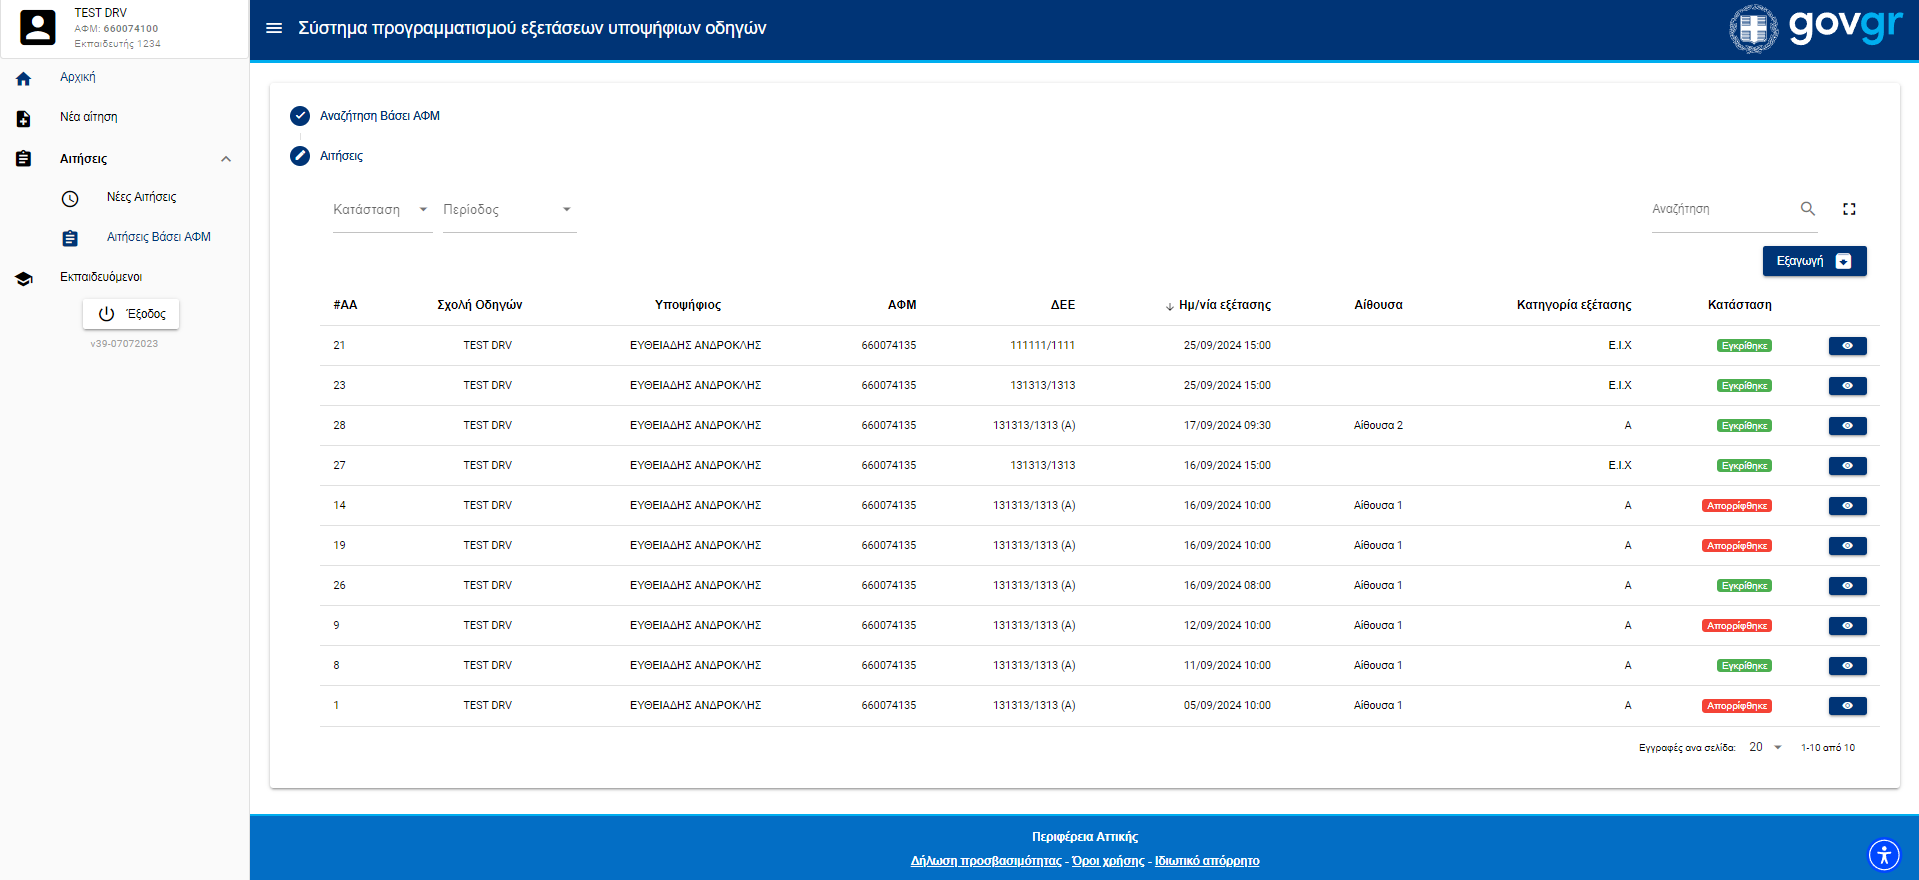
Task: Open Νέα αίτηση from the sidebar
Action: [88, 117]
